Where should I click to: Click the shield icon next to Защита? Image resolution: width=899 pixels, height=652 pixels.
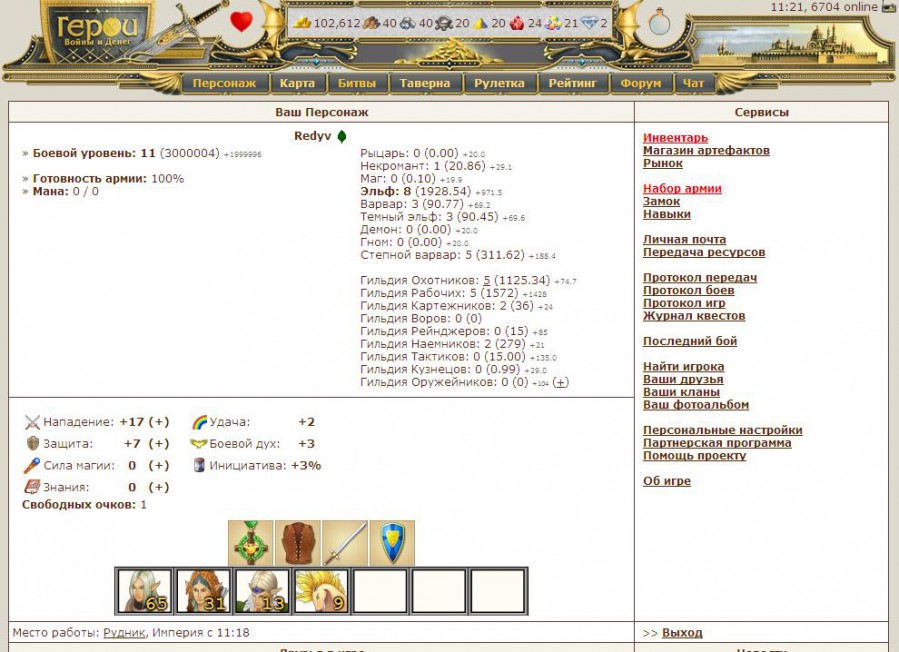click(x=33, y=443)
